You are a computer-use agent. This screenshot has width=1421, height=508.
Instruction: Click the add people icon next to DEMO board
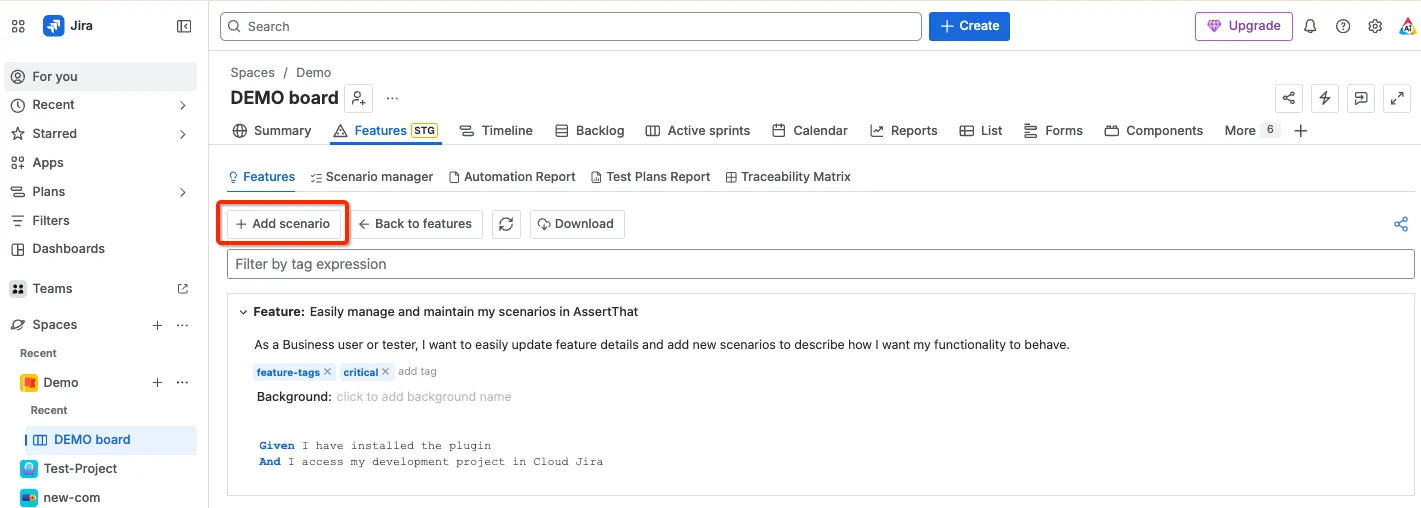pos(358,98)
